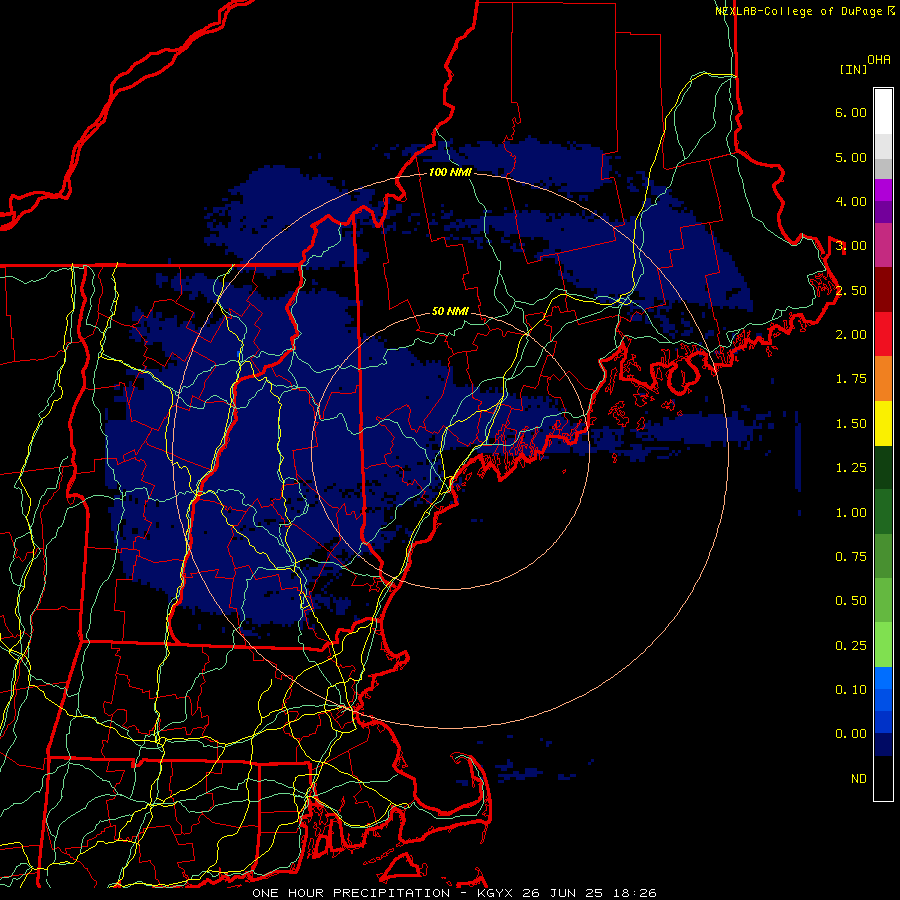900x900 pixels.
Task: Select the 0.25 legend value
Action: [851, 646]
